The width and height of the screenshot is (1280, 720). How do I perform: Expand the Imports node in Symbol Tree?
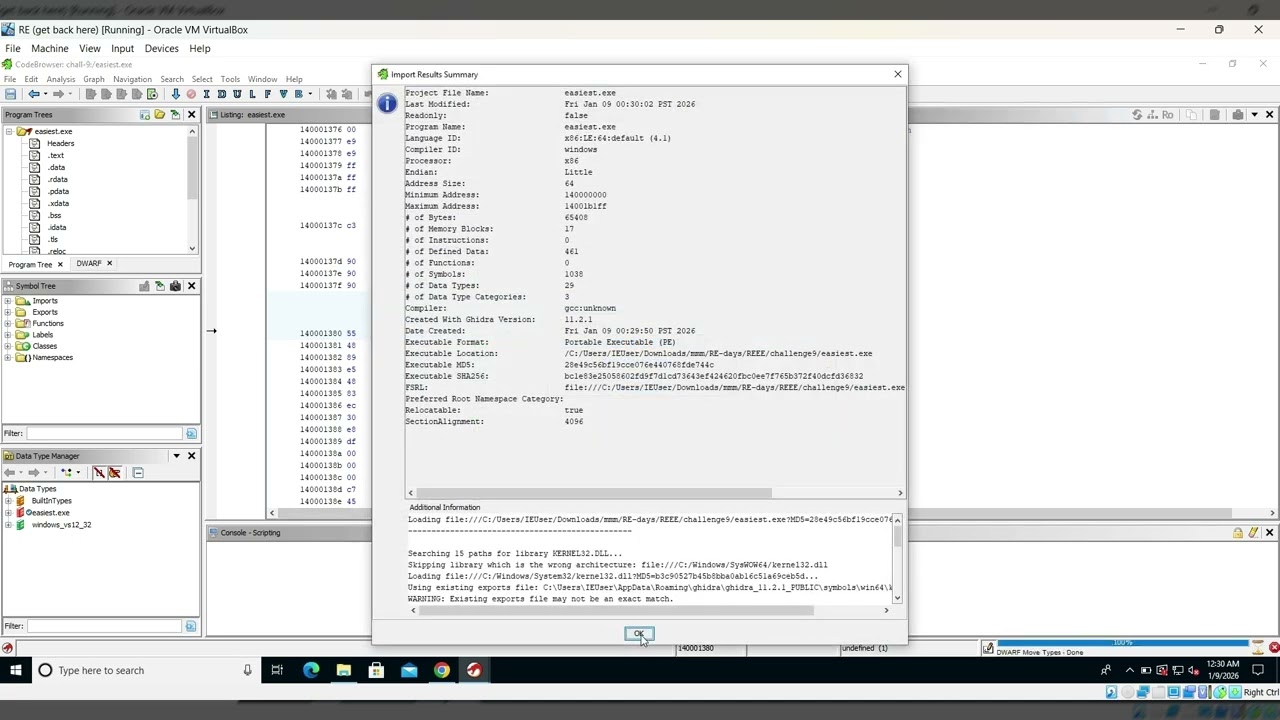coord(8,301)
